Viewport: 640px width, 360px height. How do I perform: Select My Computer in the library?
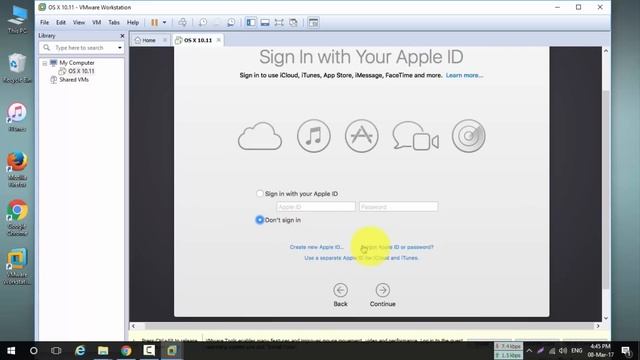pyautogui.click(x=77, y=63)
